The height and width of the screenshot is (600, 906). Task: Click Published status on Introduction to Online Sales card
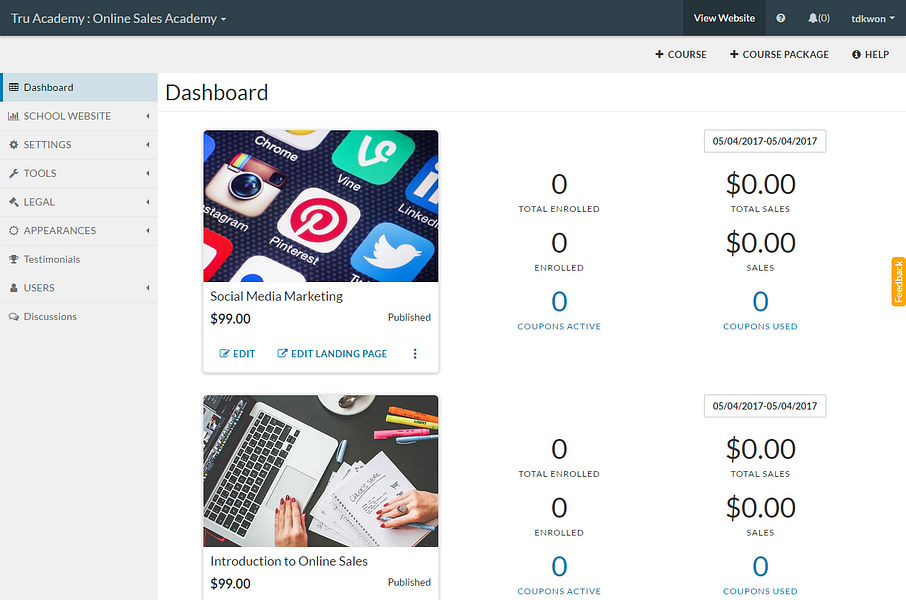409,582
